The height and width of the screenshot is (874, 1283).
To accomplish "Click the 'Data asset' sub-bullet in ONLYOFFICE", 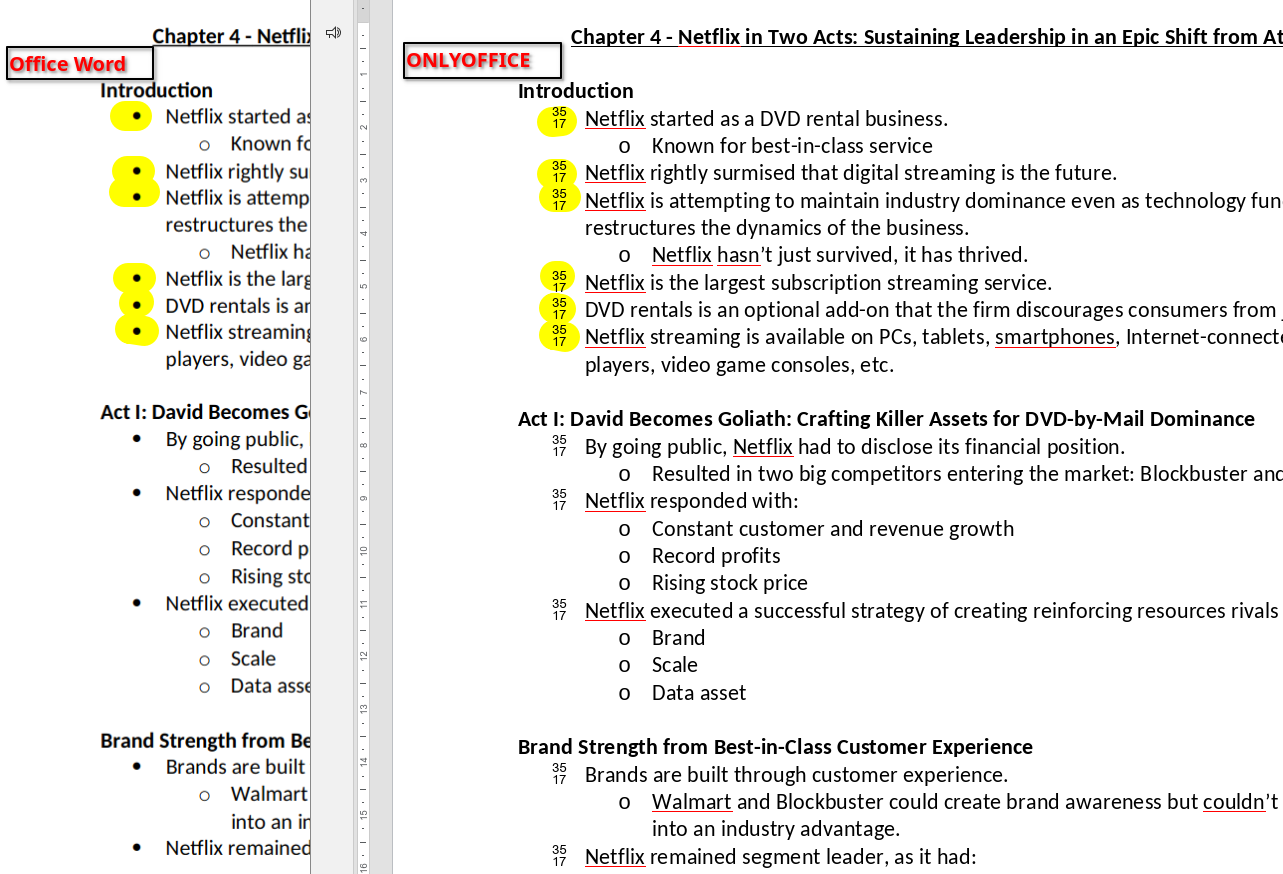I will coord(699,693).
